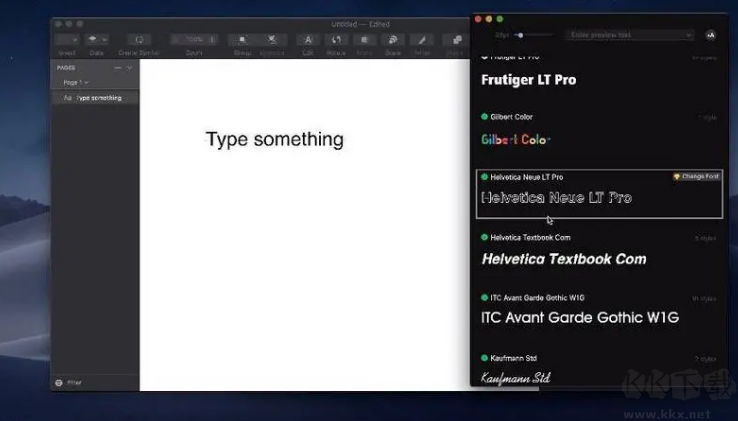Open the Insert tool dropdown in Sketch

coord(67,40)
